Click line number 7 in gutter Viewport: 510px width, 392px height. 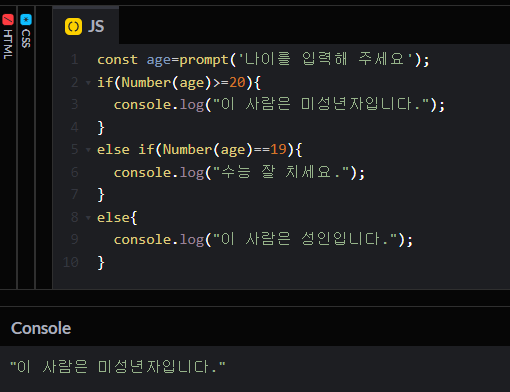coord(75,195)
